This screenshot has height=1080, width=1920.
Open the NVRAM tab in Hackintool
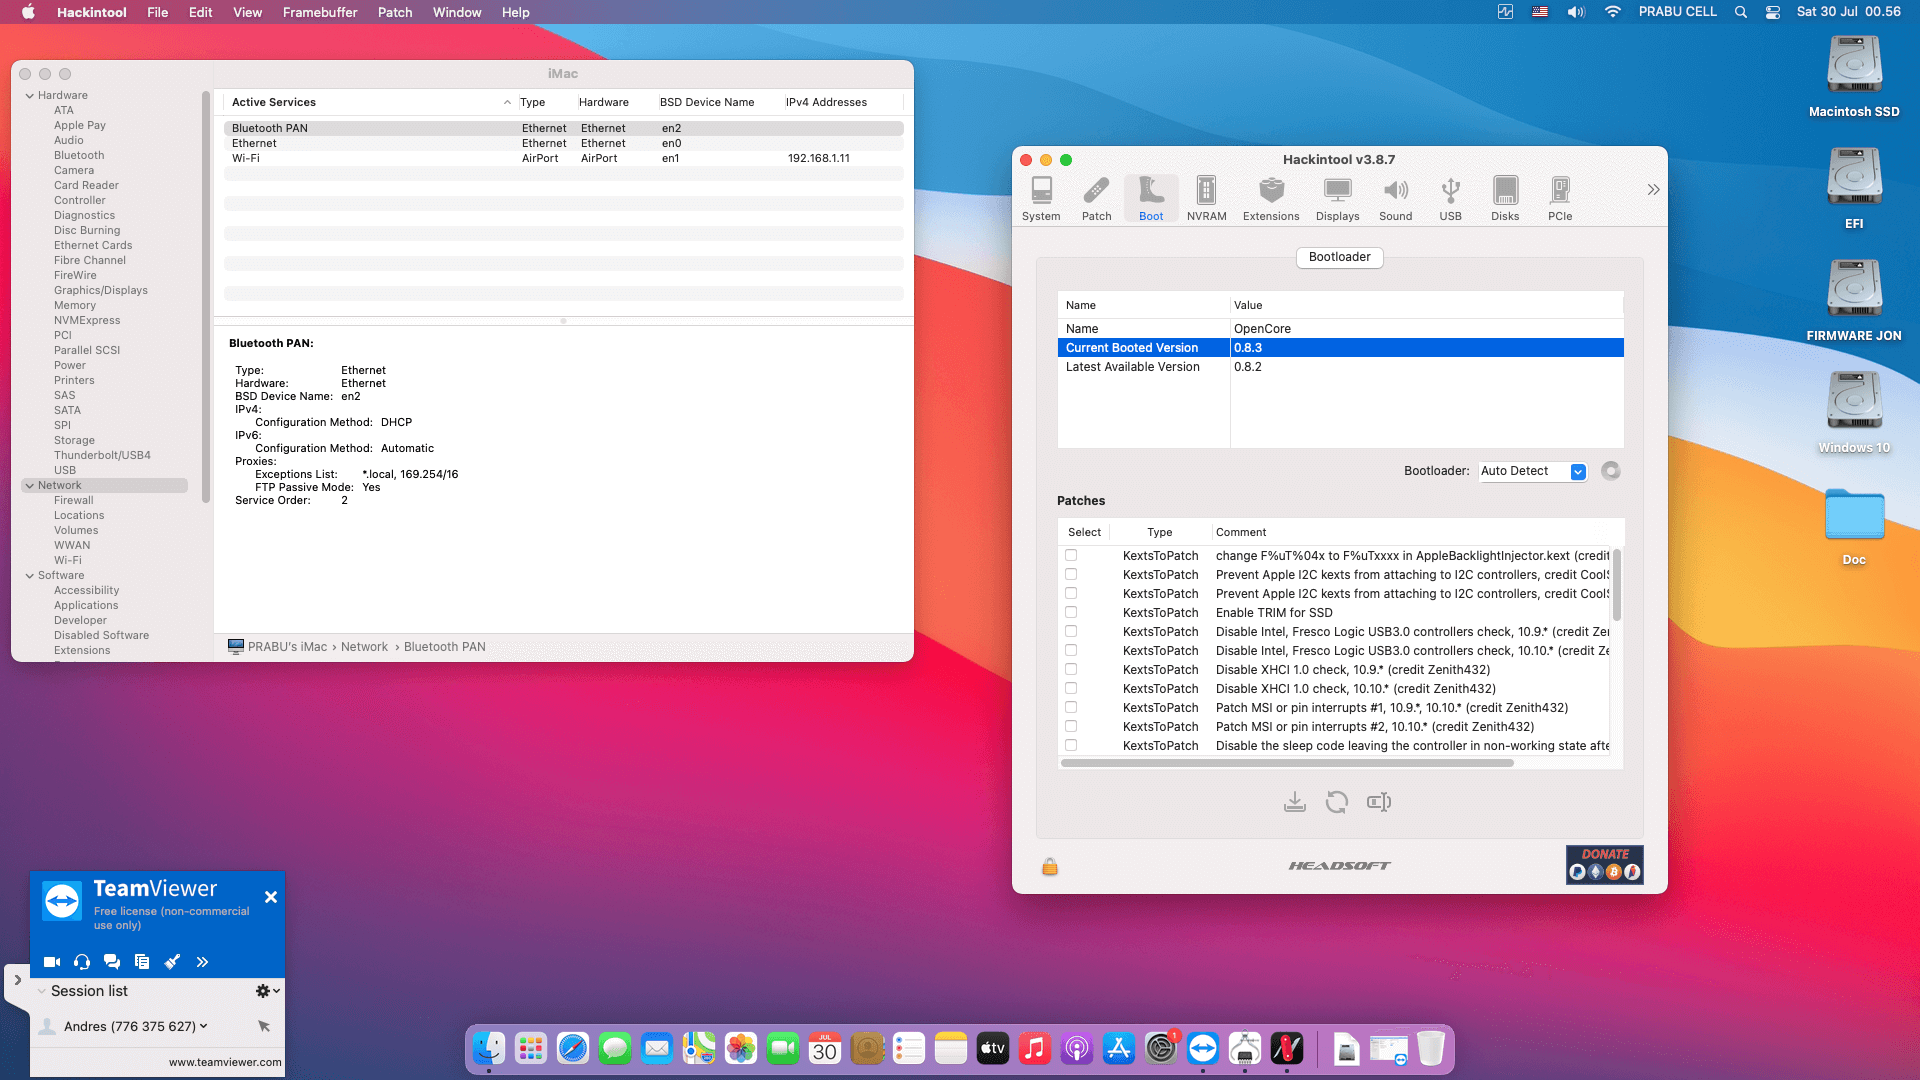tap(1206, 198)
